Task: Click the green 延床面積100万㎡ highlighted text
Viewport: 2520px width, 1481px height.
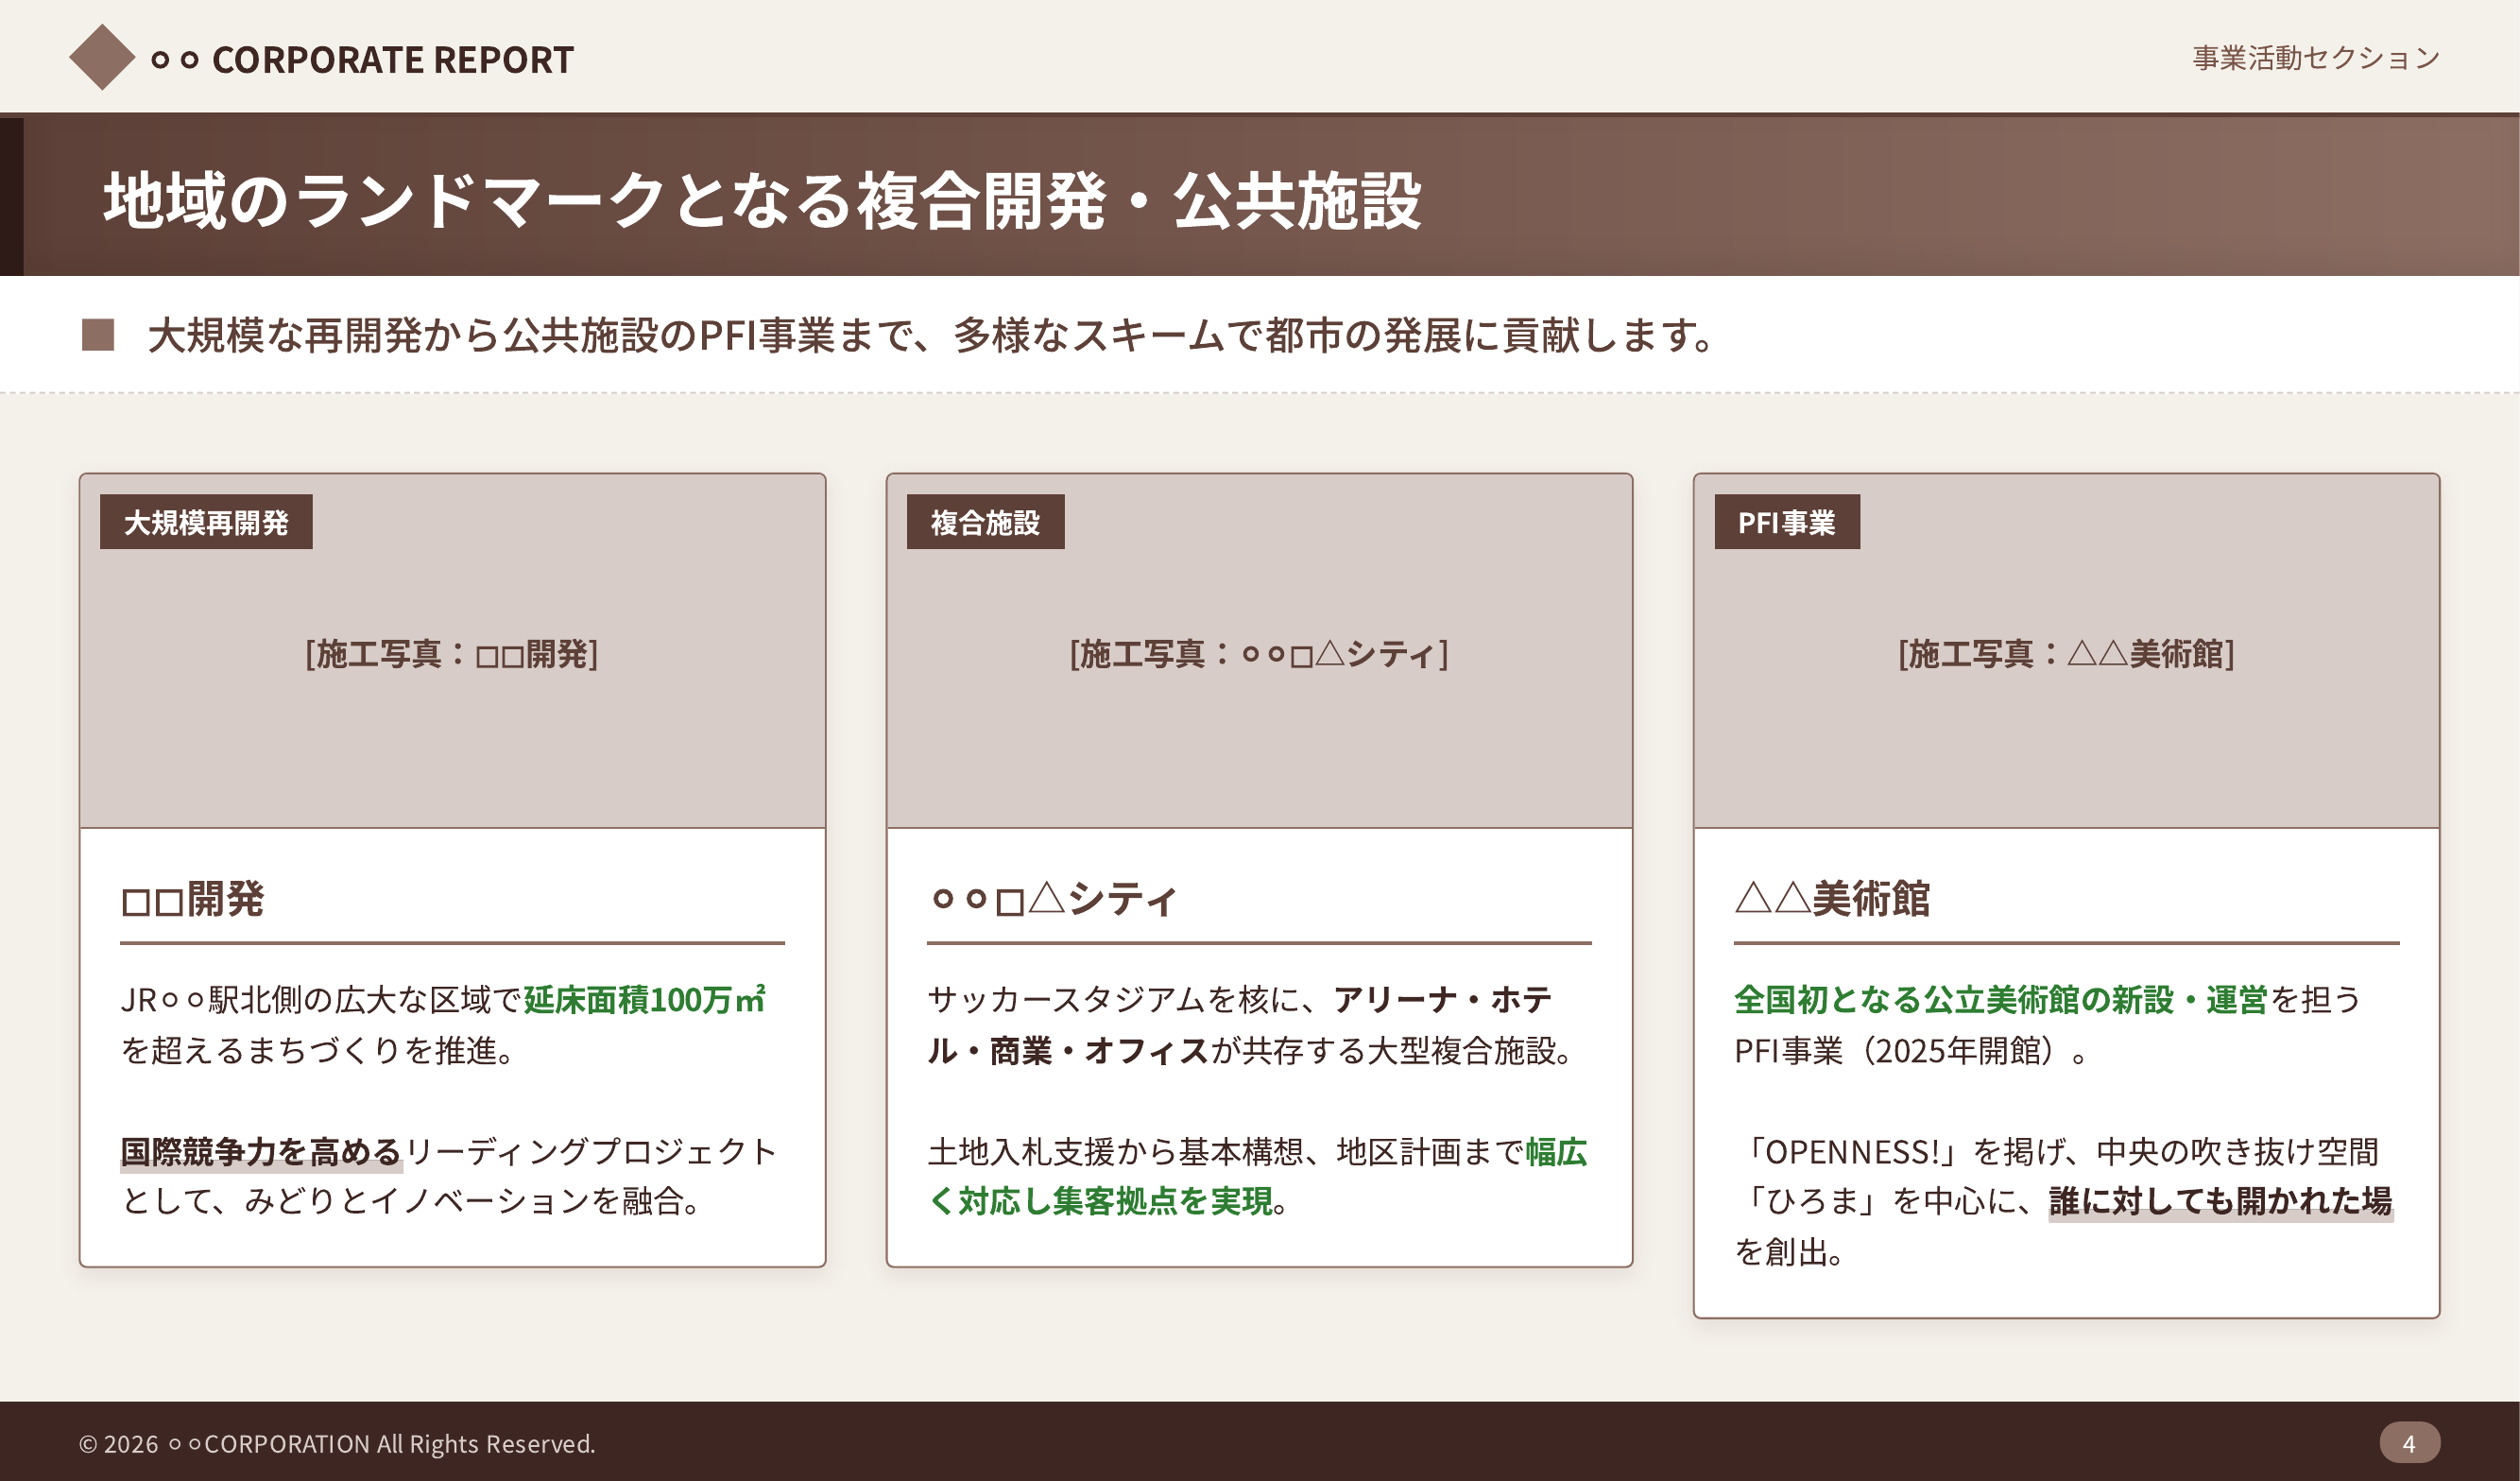Action: pyautogui.click(x=645, y=999)
